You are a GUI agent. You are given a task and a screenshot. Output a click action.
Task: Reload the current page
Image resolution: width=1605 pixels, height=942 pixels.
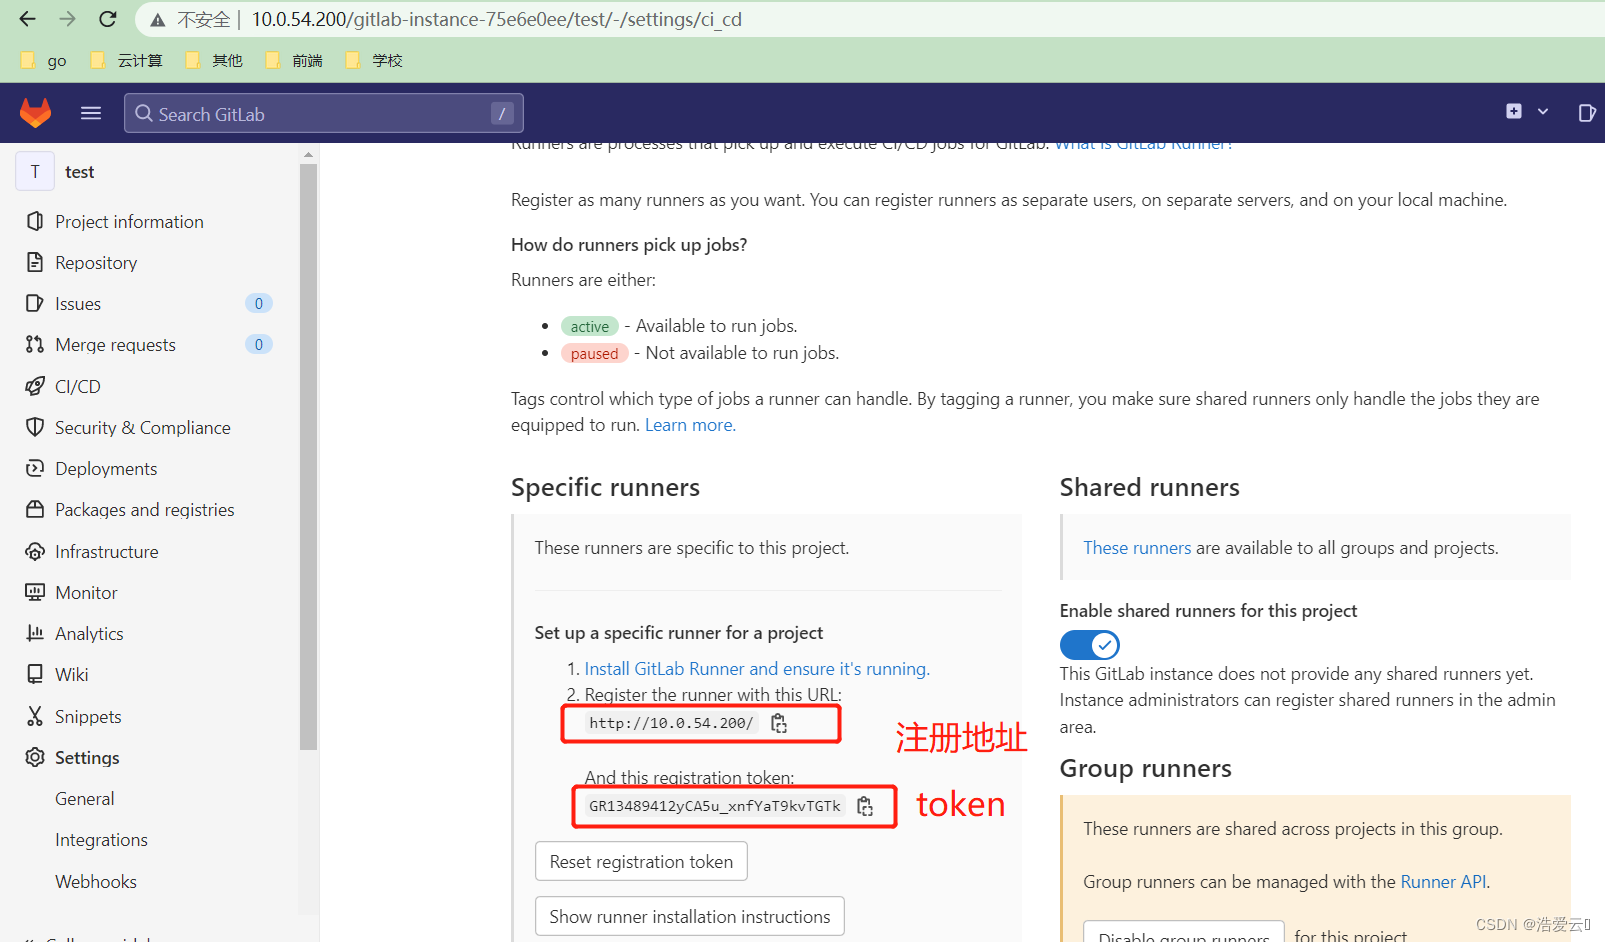coord(108,19)
